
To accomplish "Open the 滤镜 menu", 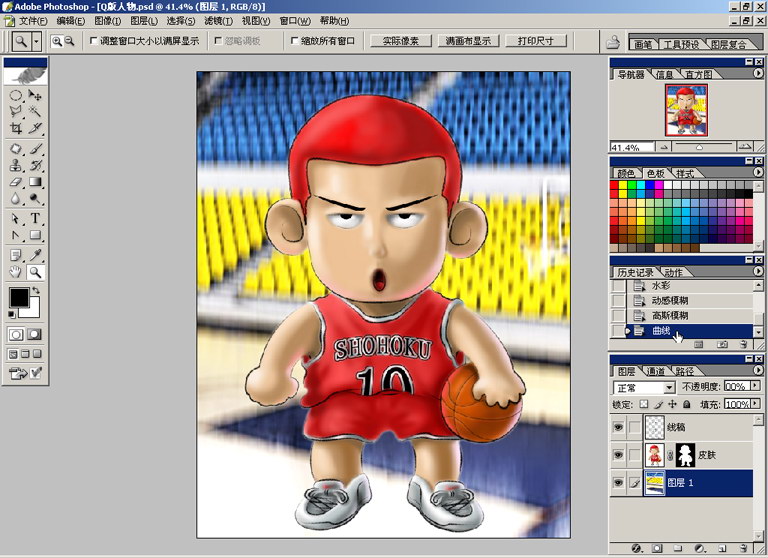I will click(x=218, y=21).
